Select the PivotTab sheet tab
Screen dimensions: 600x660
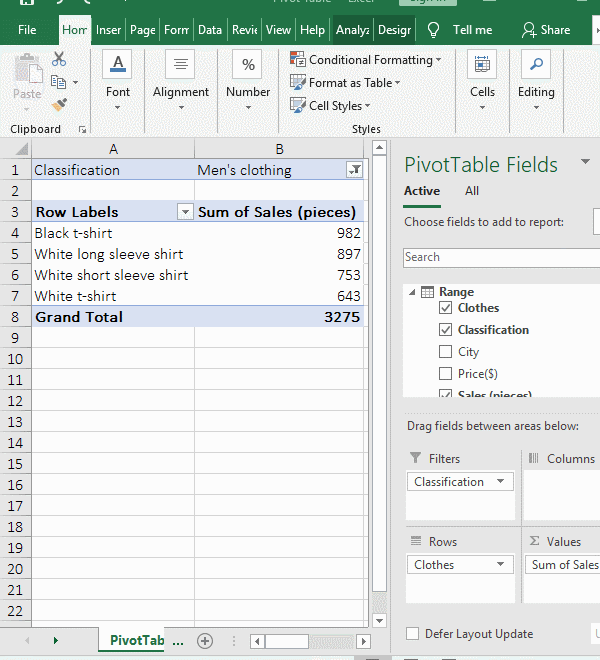coord(131,640)
